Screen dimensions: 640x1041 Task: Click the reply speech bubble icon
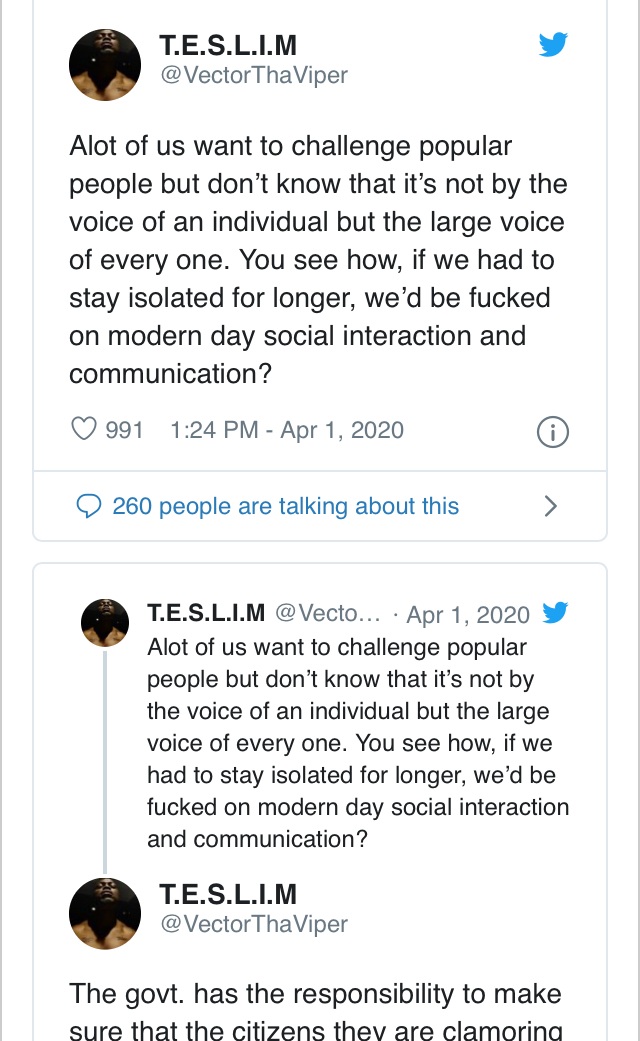[x=89, y=506]
